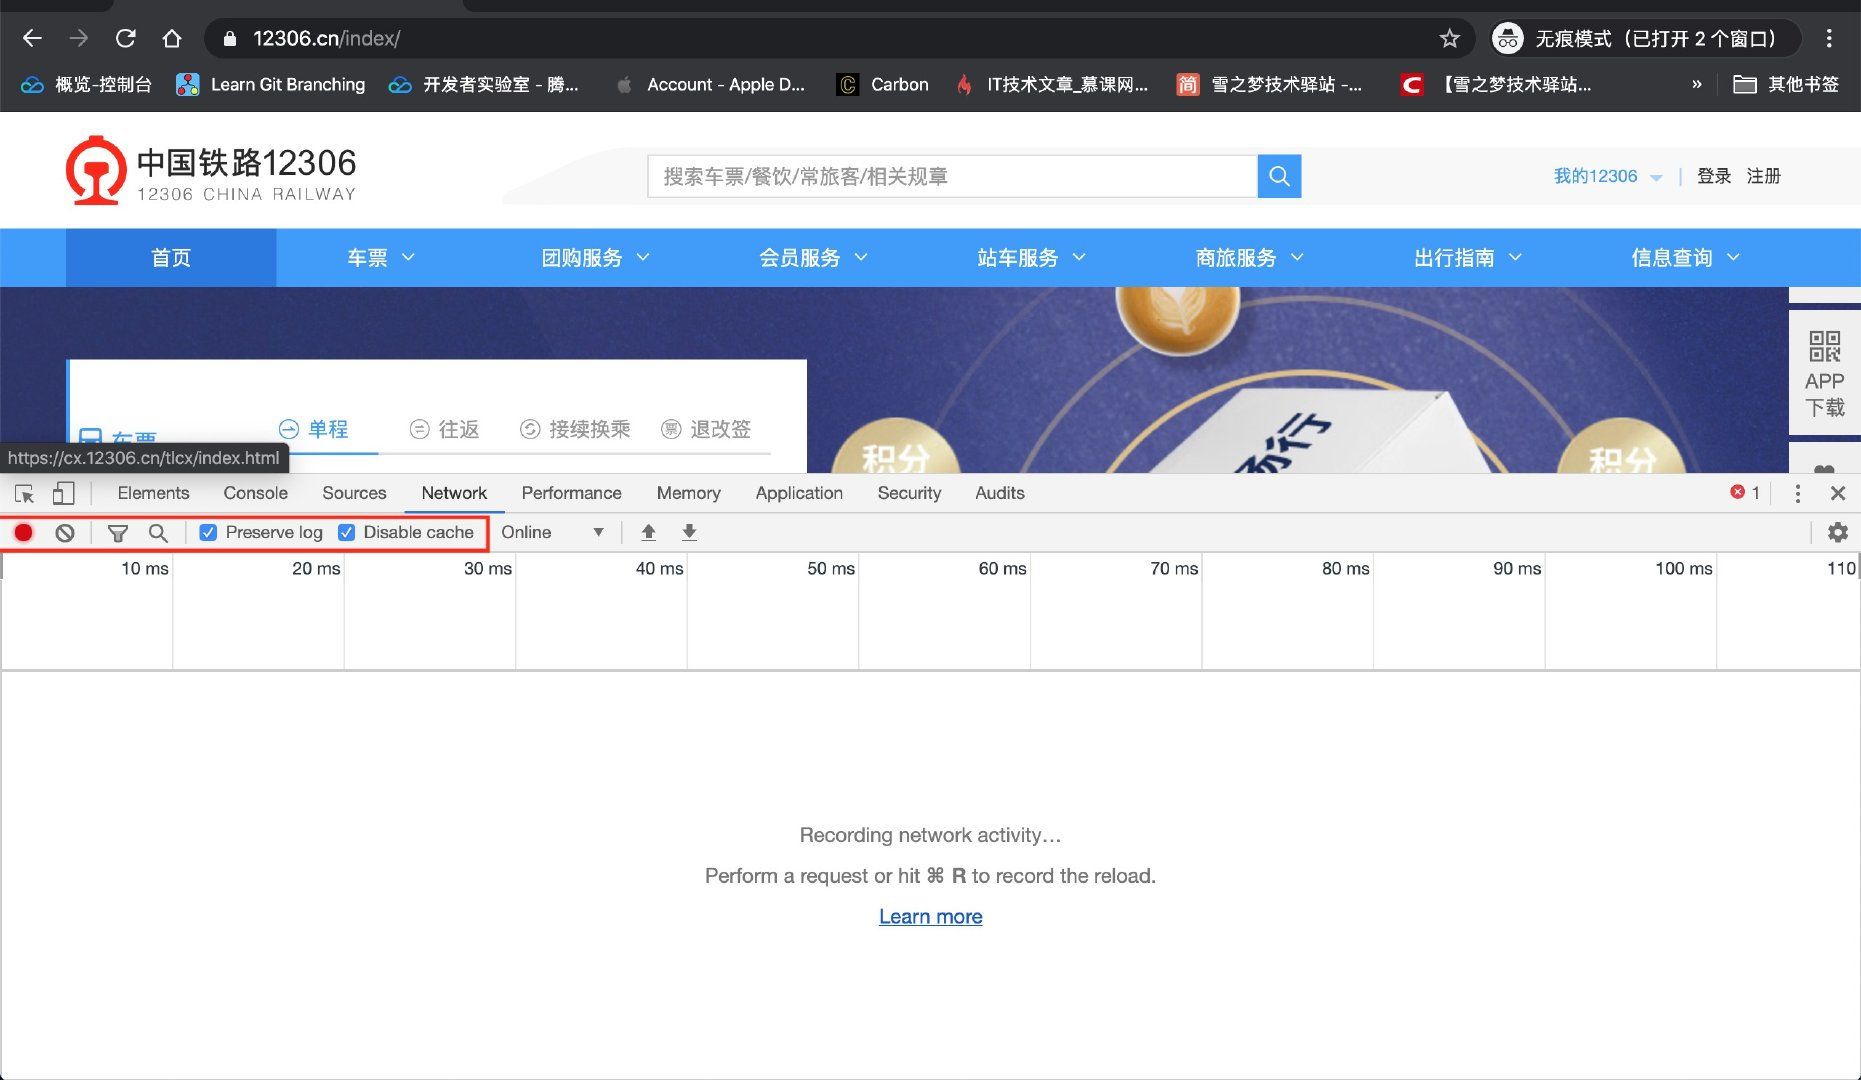The image size is (1861, 1080).
Task: Clear the network log
Action: click(65, 533)
